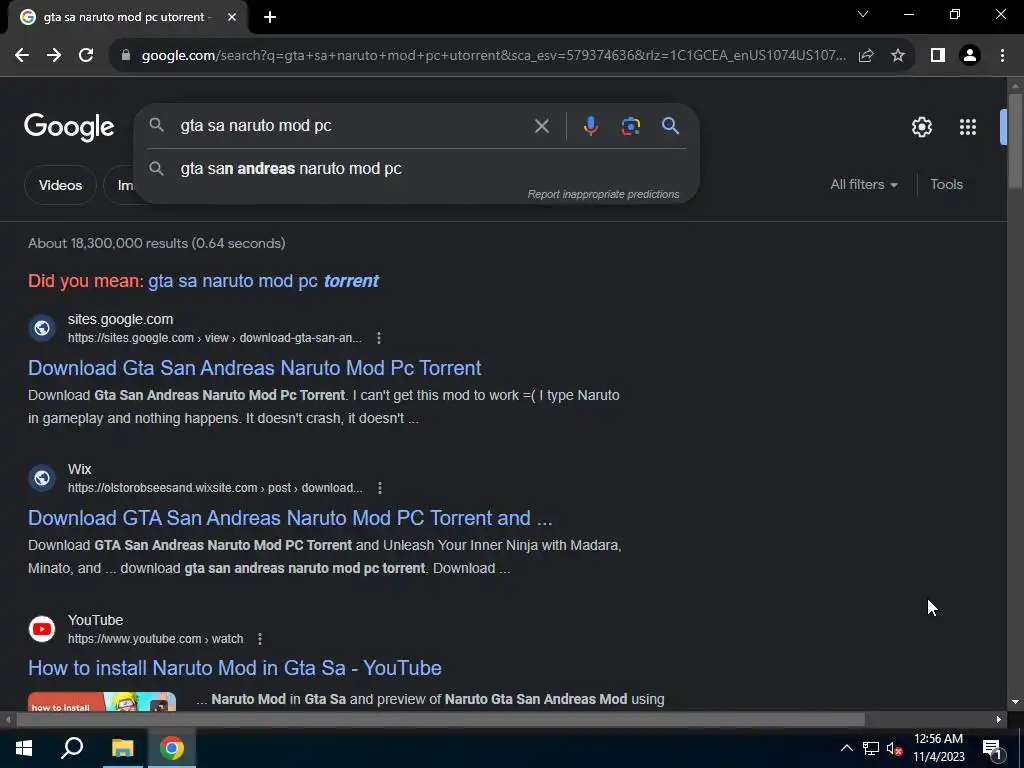Click the torrent spelling suggestion link
This screenshot has height=768, width=1024.
pos(263,281)
